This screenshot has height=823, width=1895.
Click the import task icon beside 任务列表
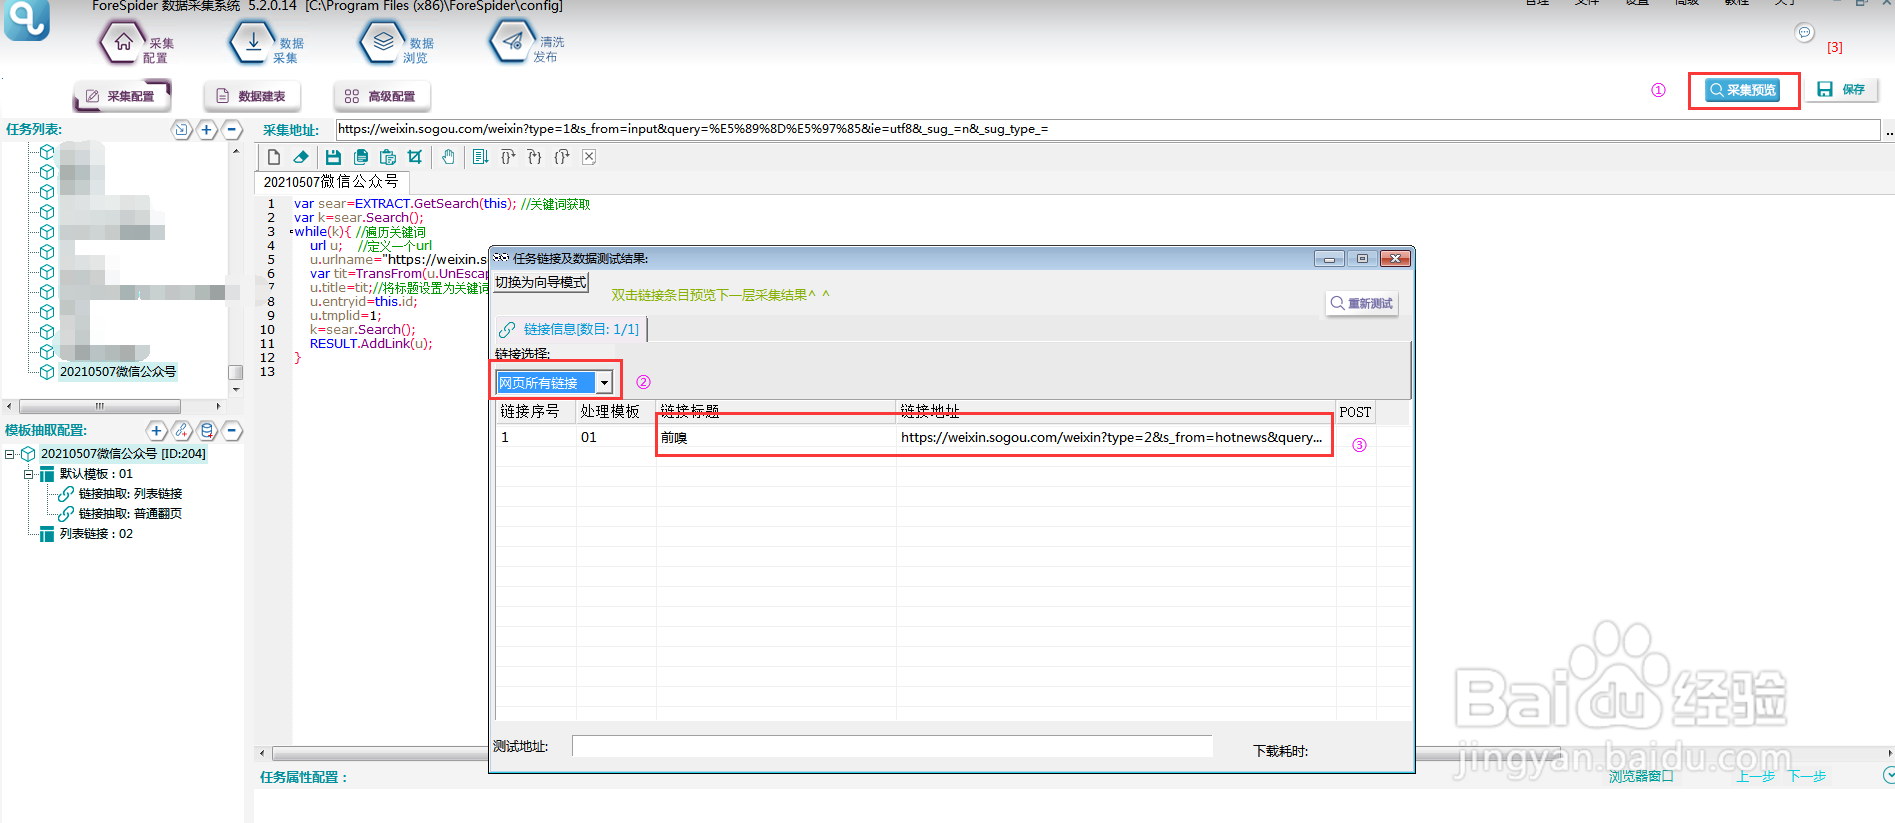click(x=181, y=129)
